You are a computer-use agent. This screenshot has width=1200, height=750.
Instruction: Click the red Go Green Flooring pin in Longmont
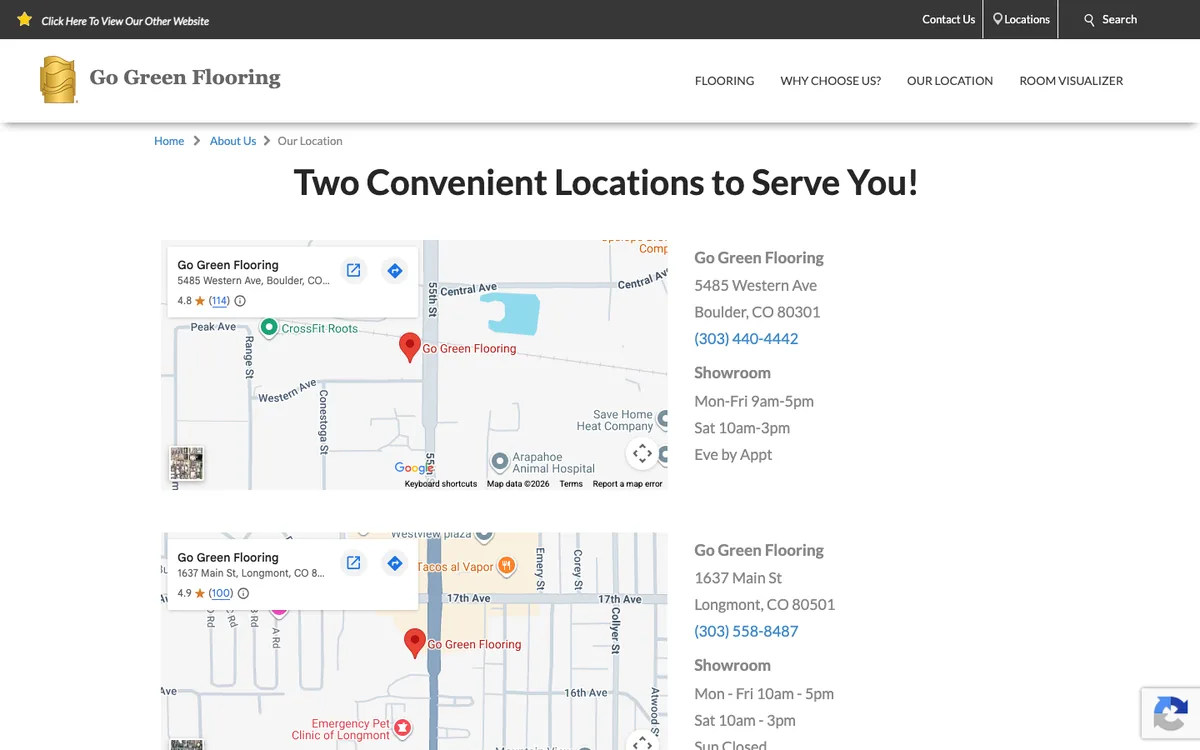pyautogui.click(x=415, y=643)
